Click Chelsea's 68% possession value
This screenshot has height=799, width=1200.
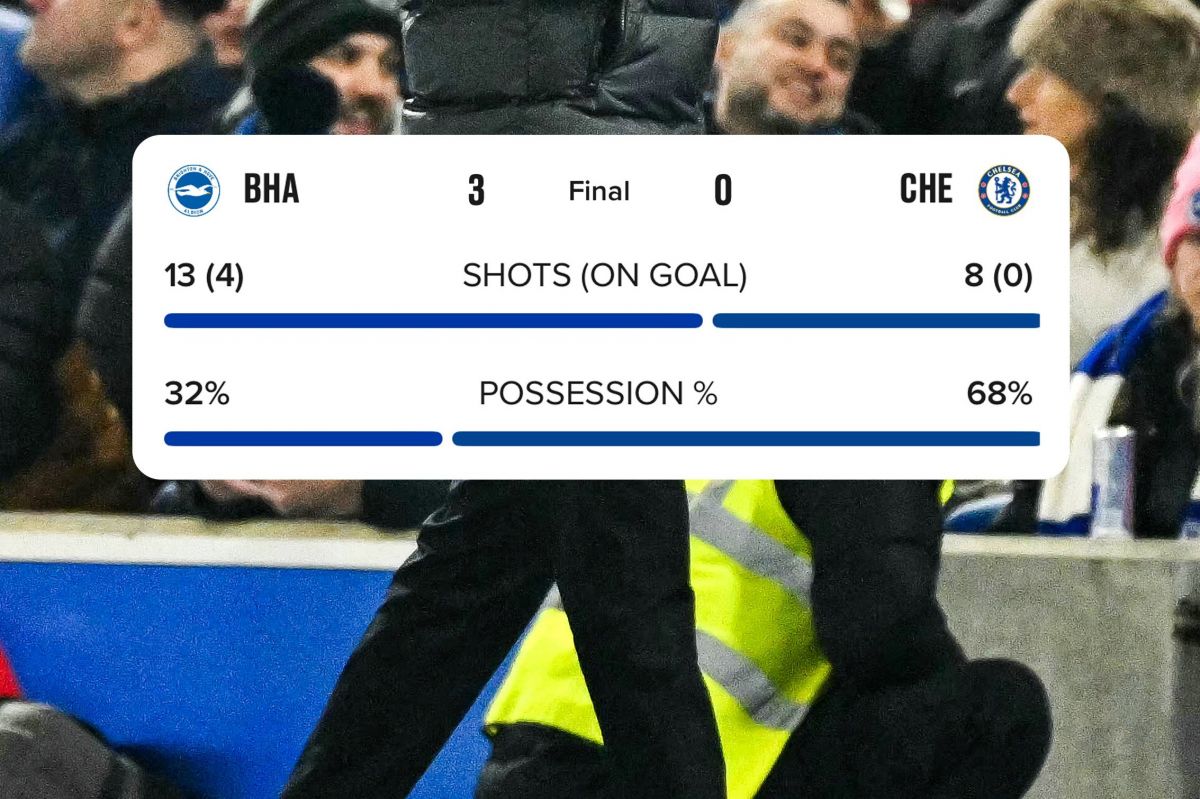coord(999,394)
